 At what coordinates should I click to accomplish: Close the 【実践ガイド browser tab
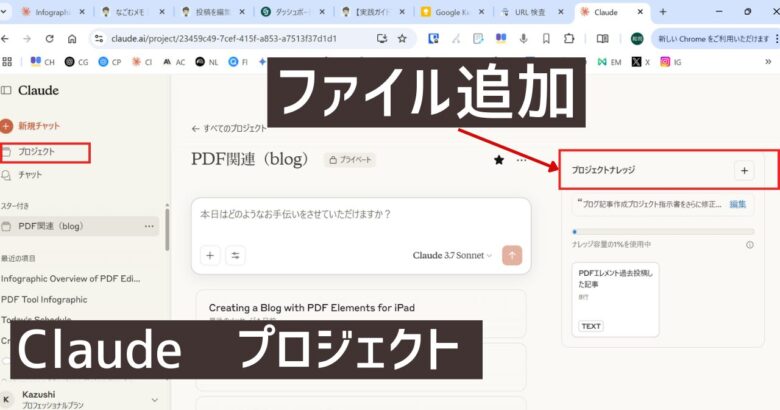(x=402, y=12)
